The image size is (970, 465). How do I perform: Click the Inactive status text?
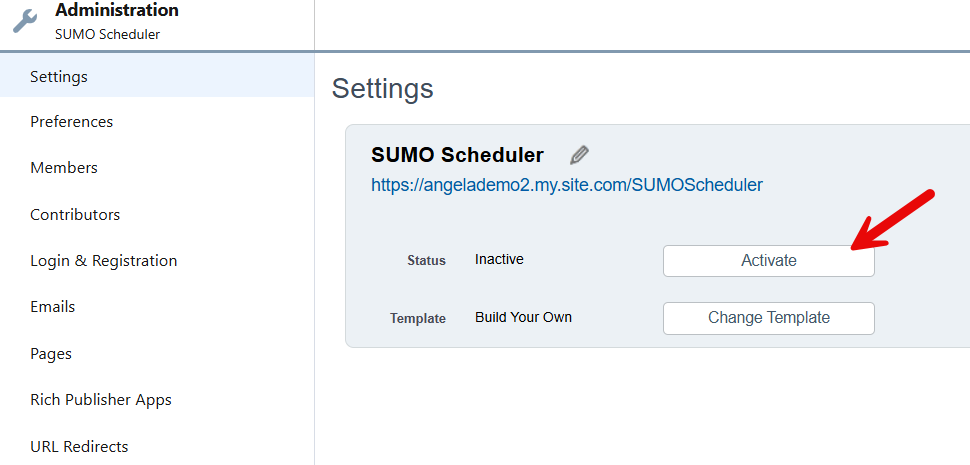point(499,260)
